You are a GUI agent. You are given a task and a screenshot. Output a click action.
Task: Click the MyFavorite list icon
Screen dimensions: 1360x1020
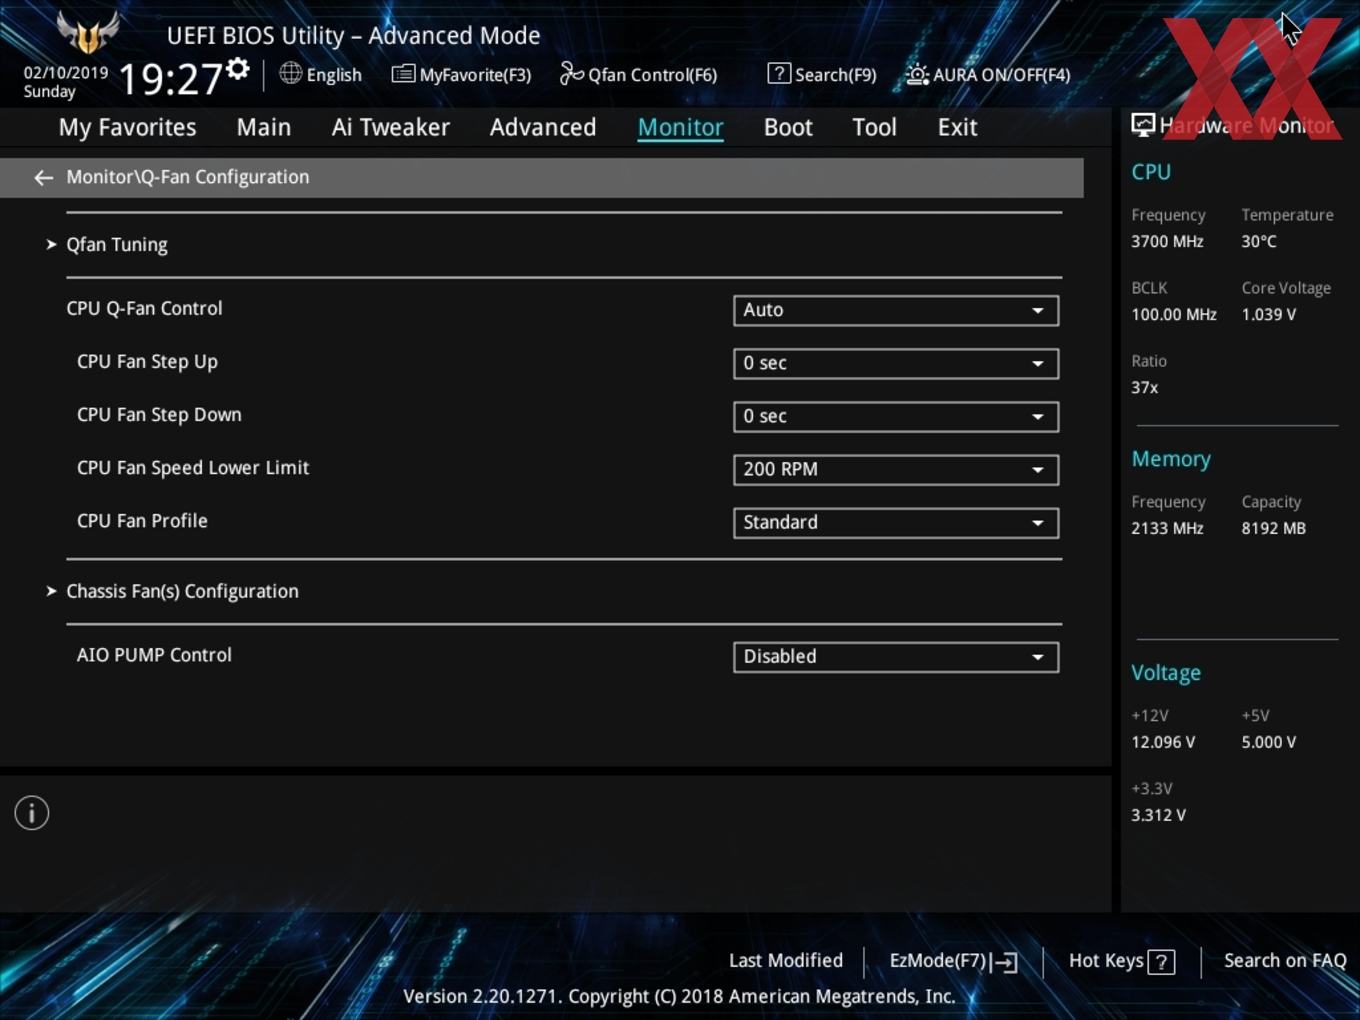(x=403, y=74)
